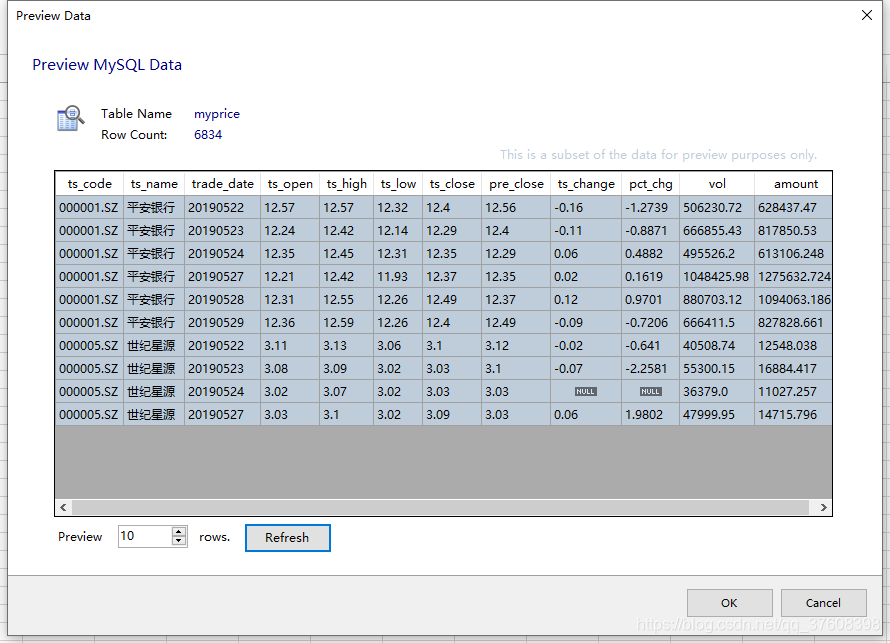Click right arrow of horizontal scrollbar
The width and height of the screenshot is (890, 643).
(x=824, y=507)
